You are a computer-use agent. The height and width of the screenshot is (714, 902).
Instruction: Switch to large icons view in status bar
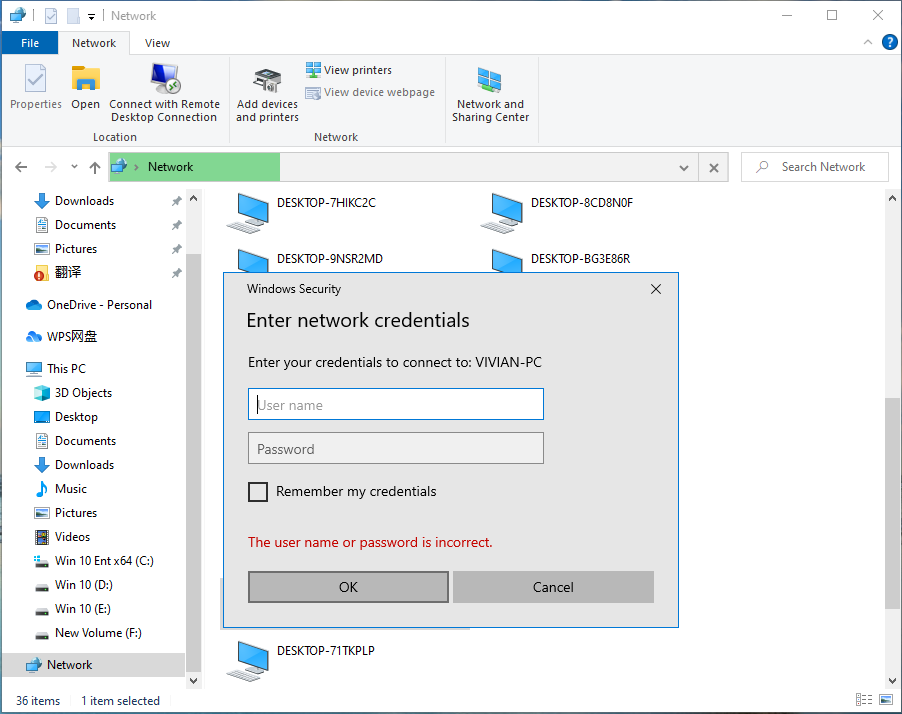(885, 700)
